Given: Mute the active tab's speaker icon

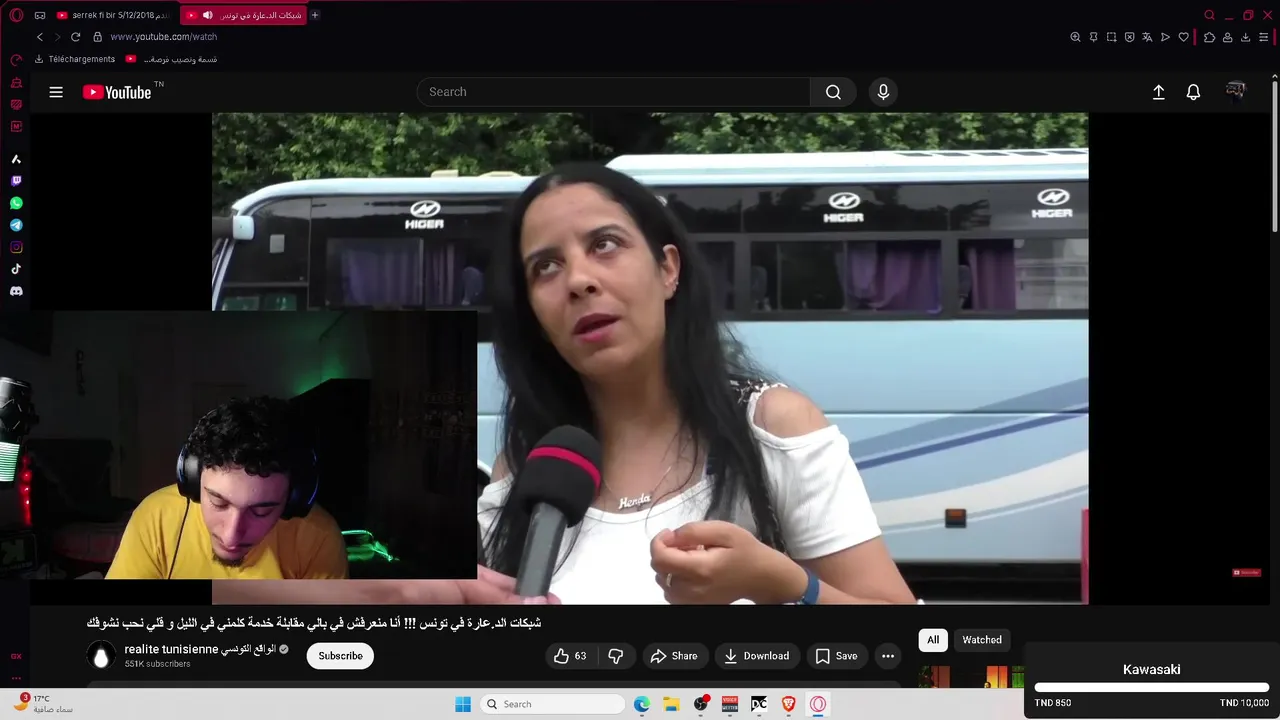Looking at the screenshot, I should coord(207,15).
